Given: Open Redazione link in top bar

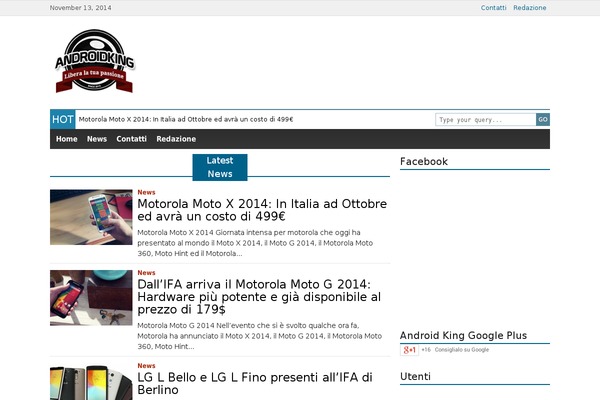Looking at the screenshot, I should (530, 8).
